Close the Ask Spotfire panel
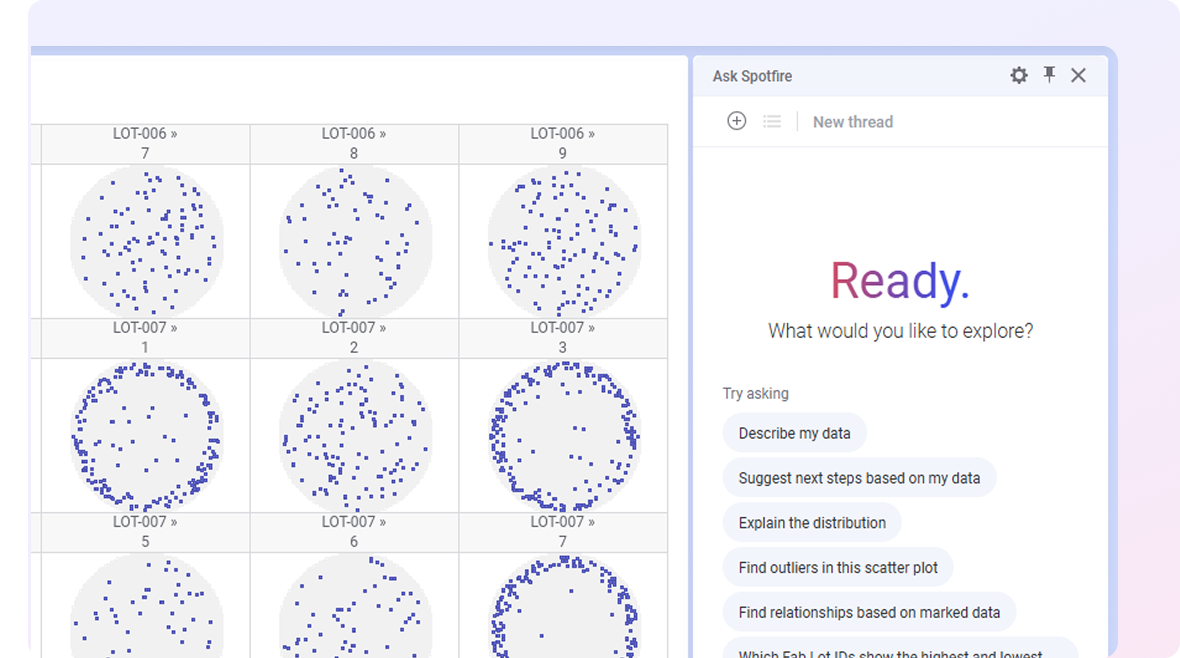The width and height of the screenshot is (1180, 658). [1078, 75]
